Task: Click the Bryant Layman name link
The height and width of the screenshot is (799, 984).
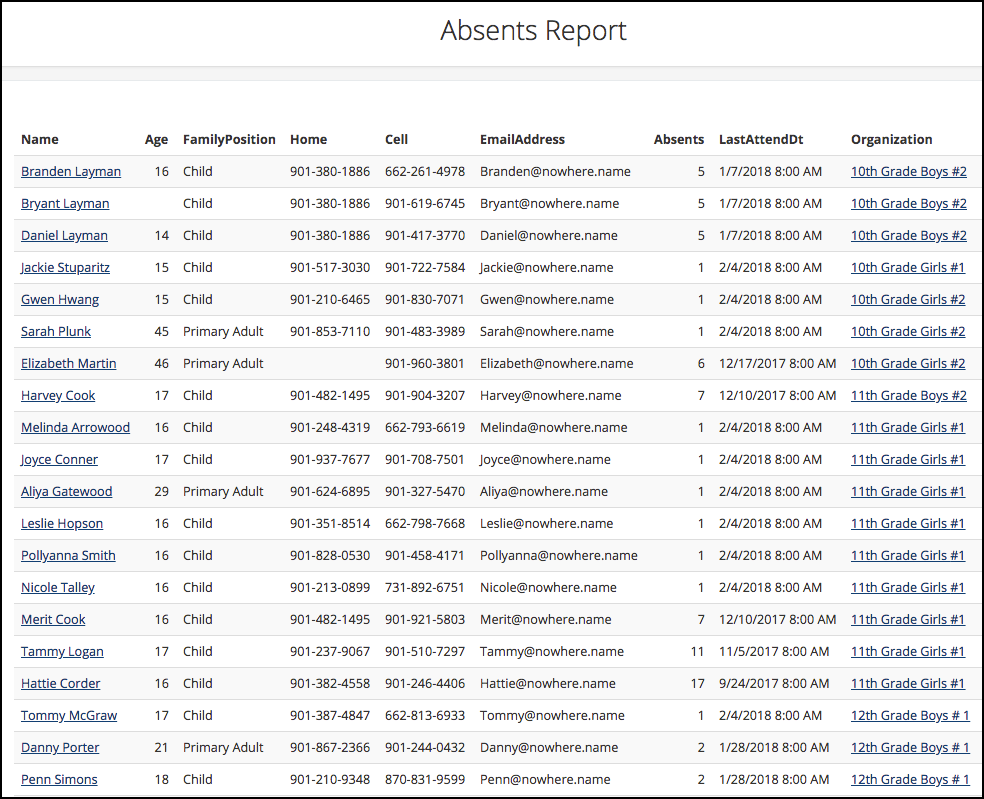Action: point(64,203)
